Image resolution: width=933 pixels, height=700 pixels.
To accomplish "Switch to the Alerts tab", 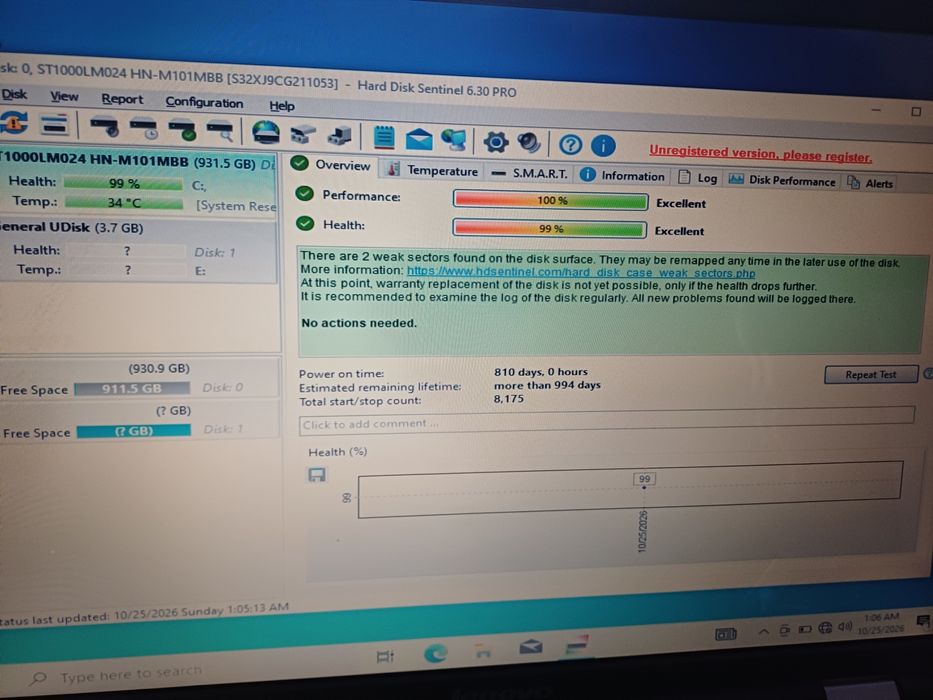I will (871, 183).
